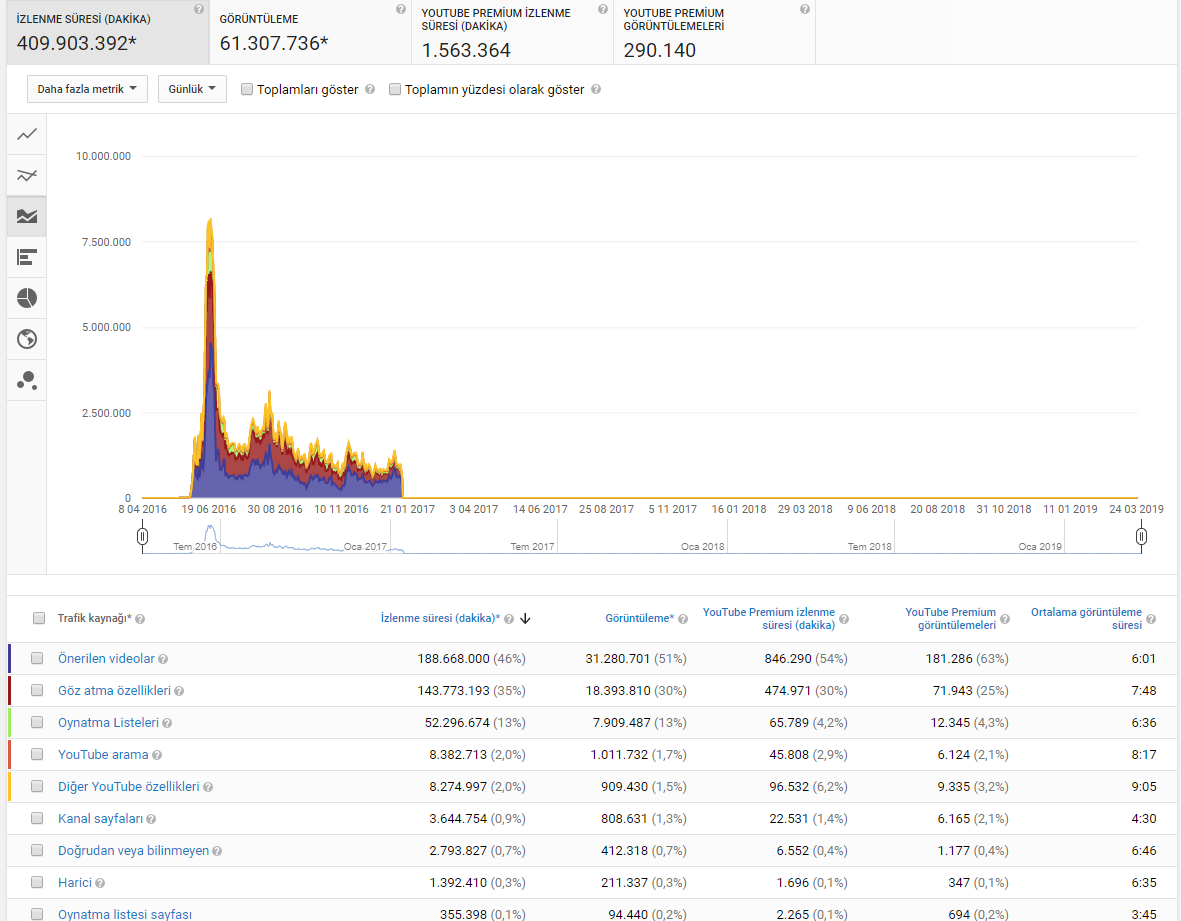Viewport: 1181px width, 921px height.
Task: Select the bubble chart view icon
Action: 27,380
